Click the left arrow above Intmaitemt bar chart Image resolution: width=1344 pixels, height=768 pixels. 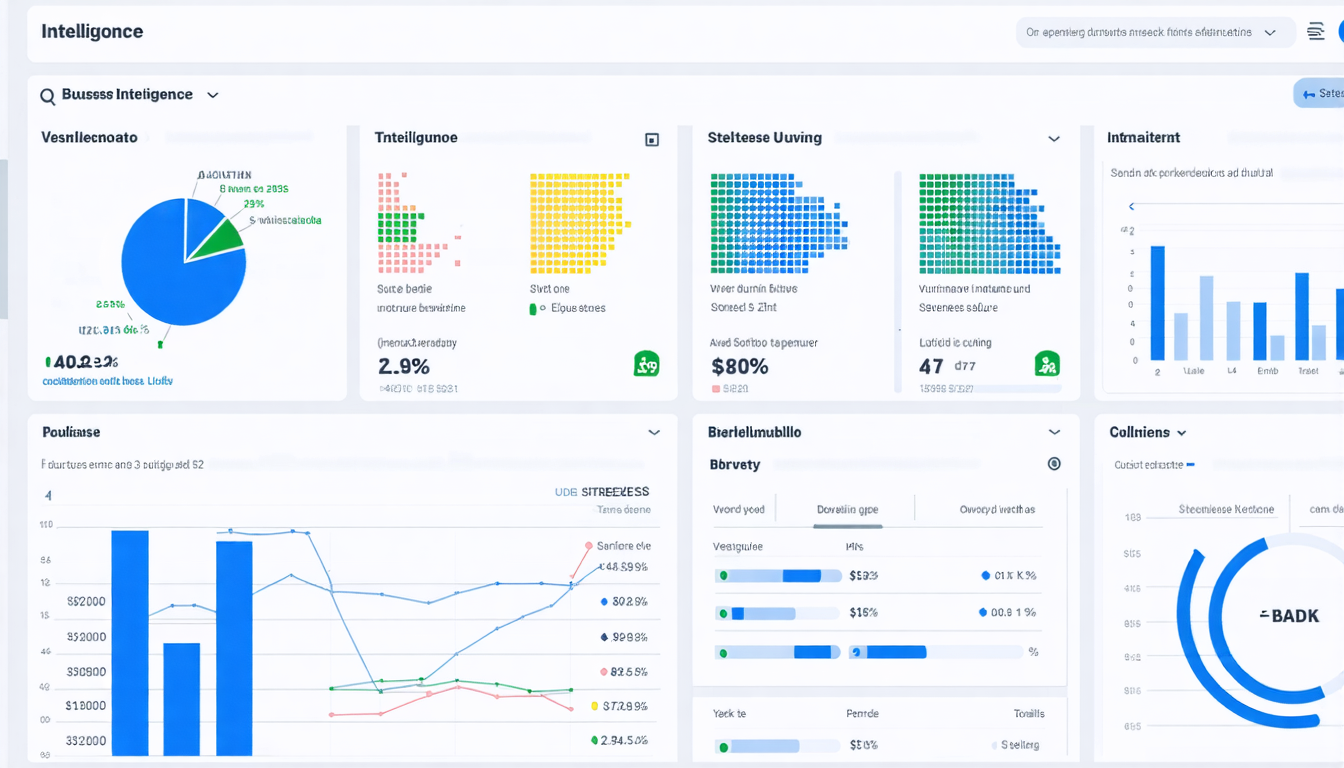coord(1132,207)
